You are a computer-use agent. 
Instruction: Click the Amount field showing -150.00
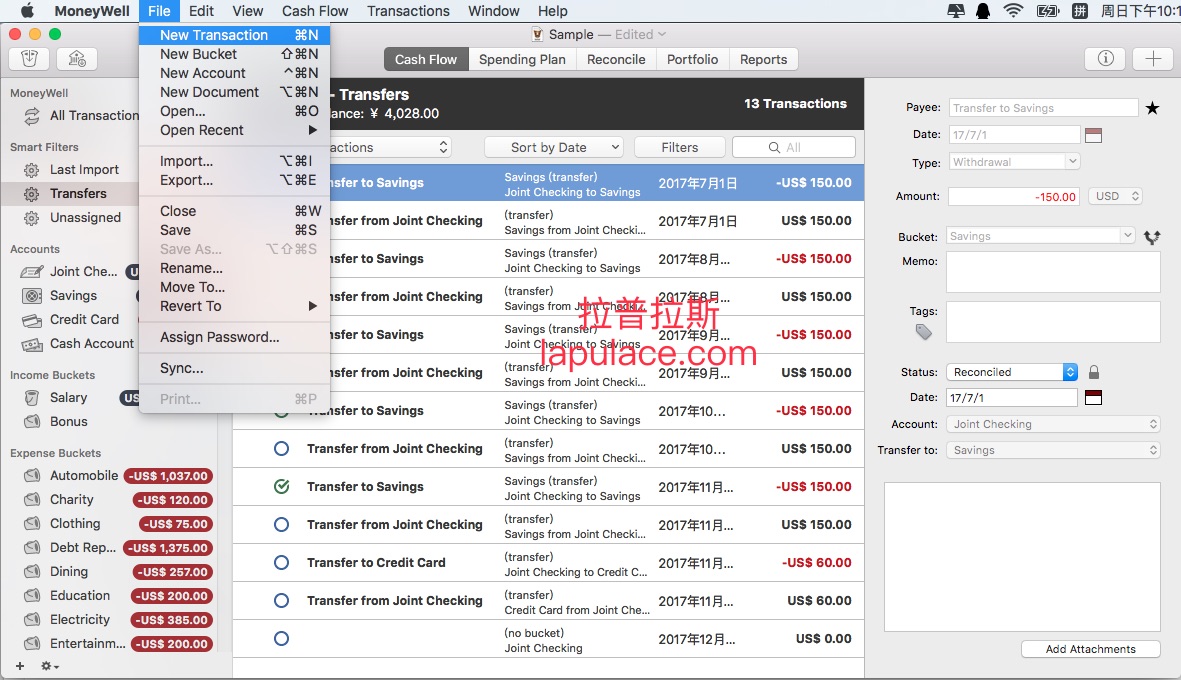coord(1014,197)
